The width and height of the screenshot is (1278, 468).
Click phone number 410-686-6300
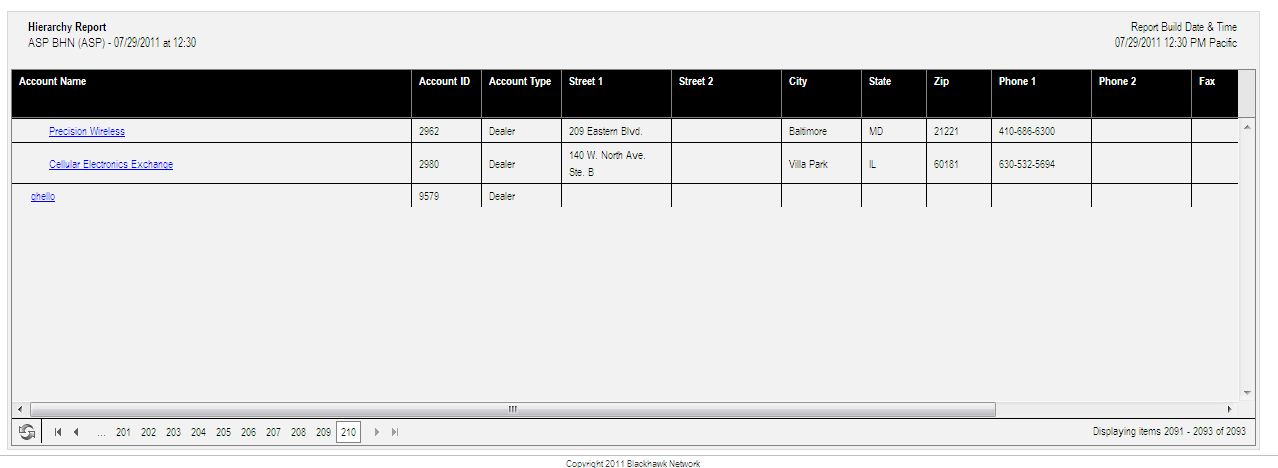(x=1026, y=131)
